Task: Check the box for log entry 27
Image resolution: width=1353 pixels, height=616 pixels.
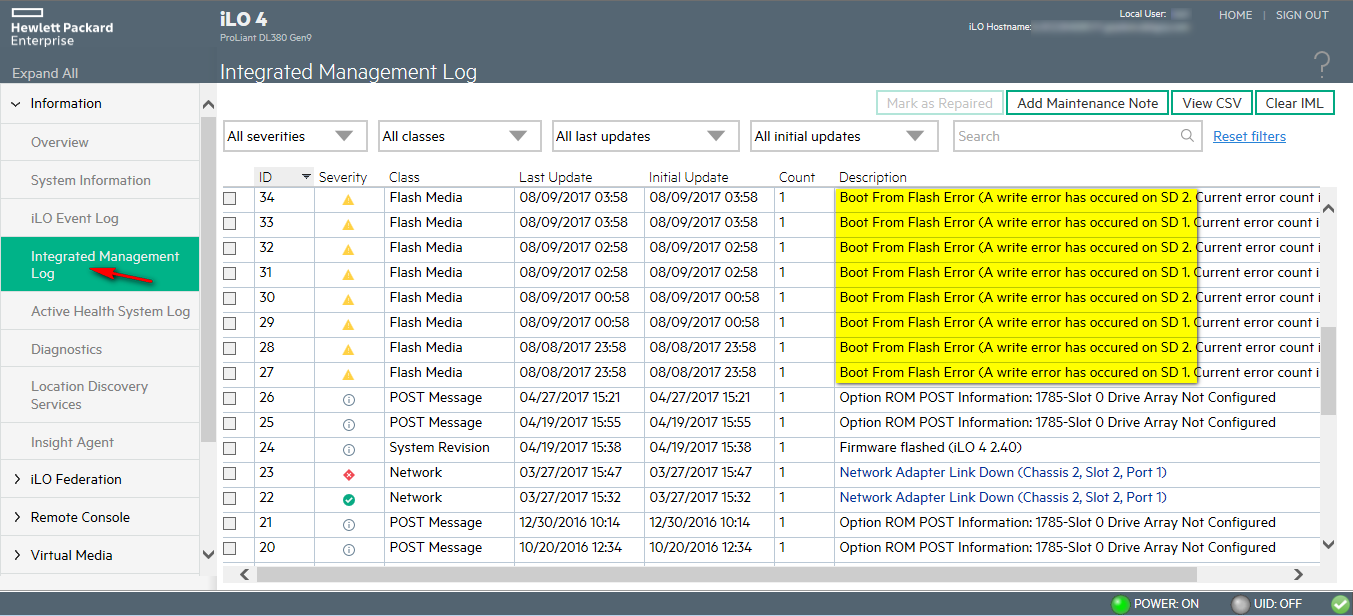Action: pos(230,373)
